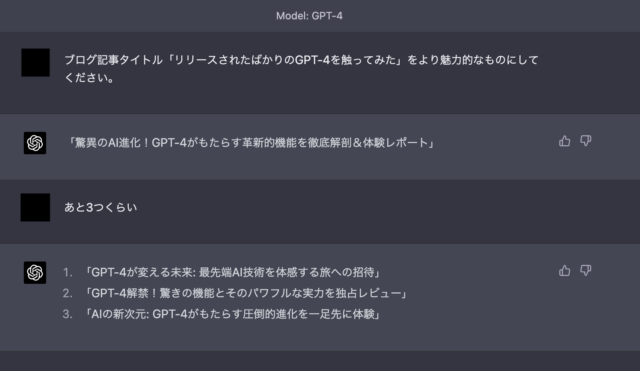Click thumbs up on first GPT-4 reply
The height and width of the screenshot is (371, 640).
(x=564, y=141)
